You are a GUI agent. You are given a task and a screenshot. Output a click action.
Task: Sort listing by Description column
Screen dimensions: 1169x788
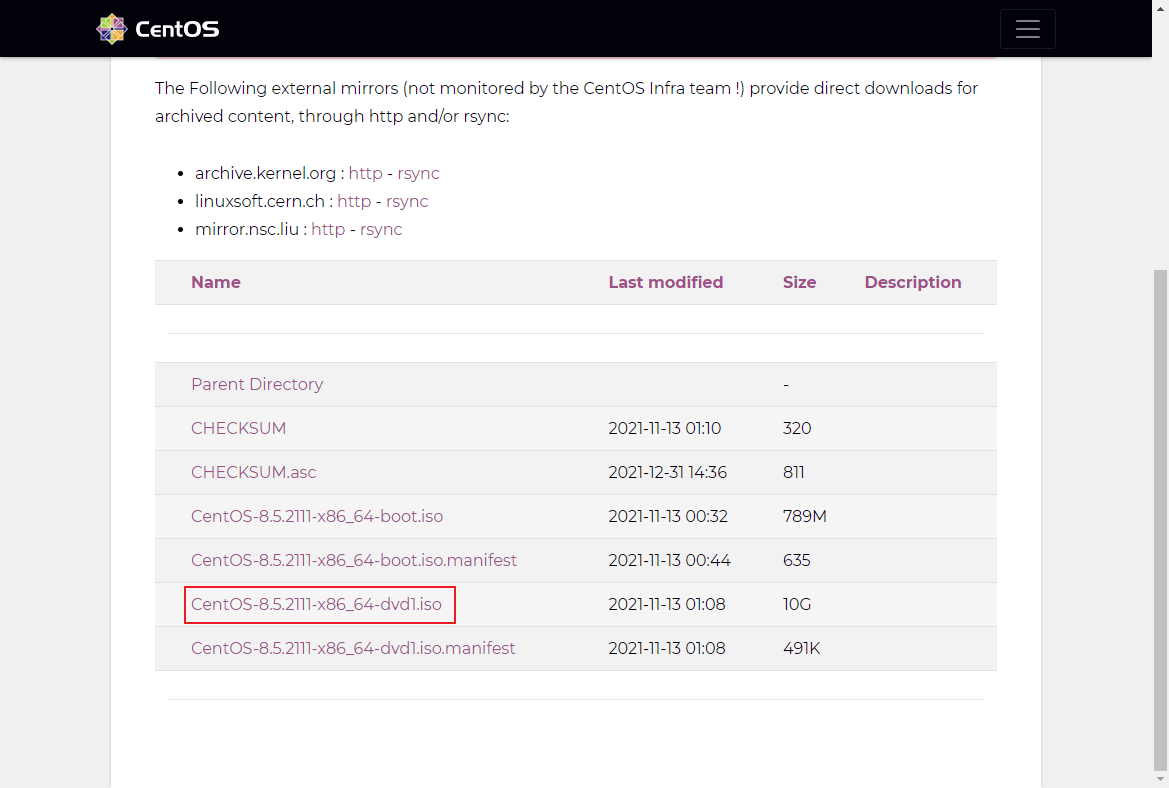[x=913, y=283]
